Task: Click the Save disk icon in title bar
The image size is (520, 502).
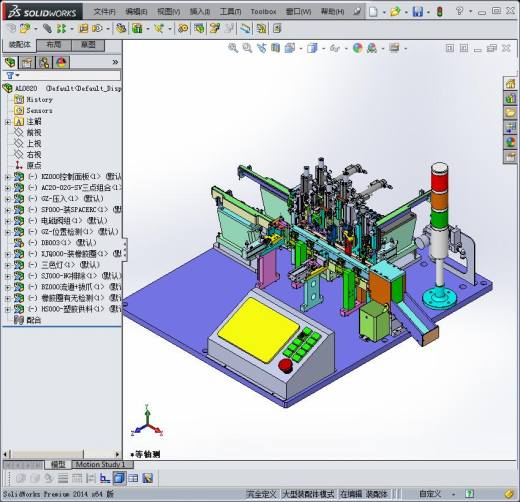Action: (x=417, y=12)
